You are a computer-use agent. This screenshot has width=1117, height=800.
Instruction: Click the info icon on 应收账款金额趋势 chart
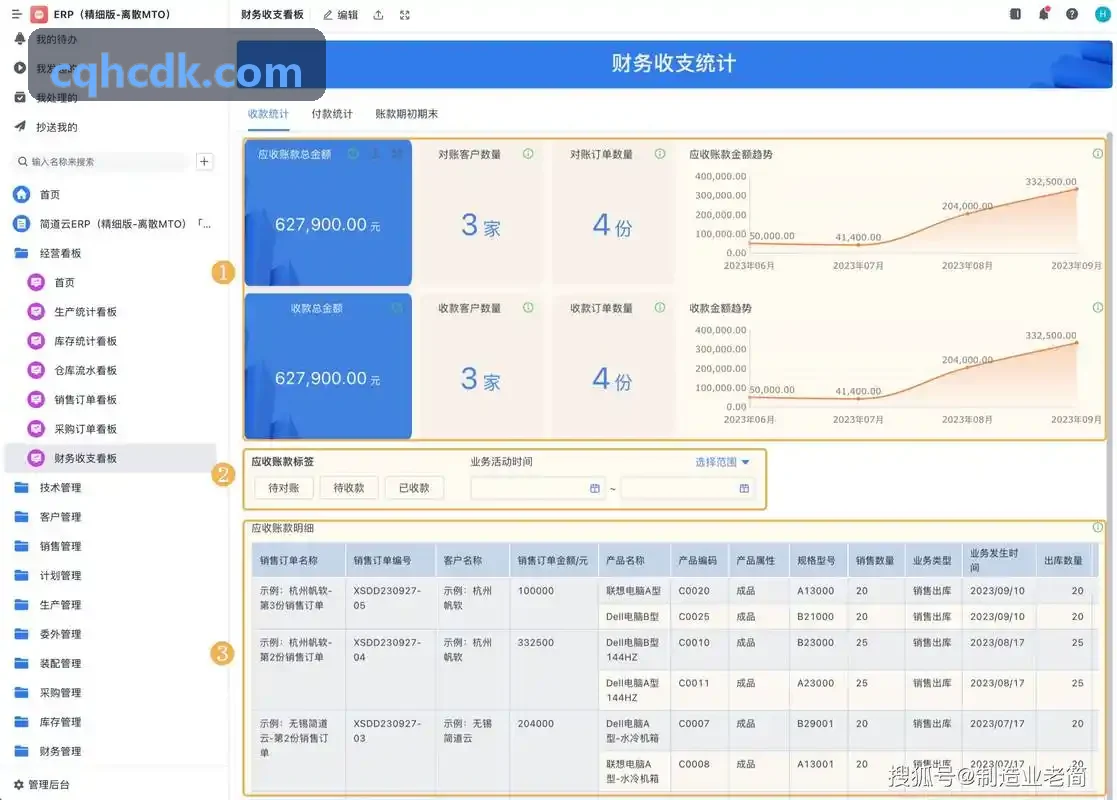(1098, 154)
